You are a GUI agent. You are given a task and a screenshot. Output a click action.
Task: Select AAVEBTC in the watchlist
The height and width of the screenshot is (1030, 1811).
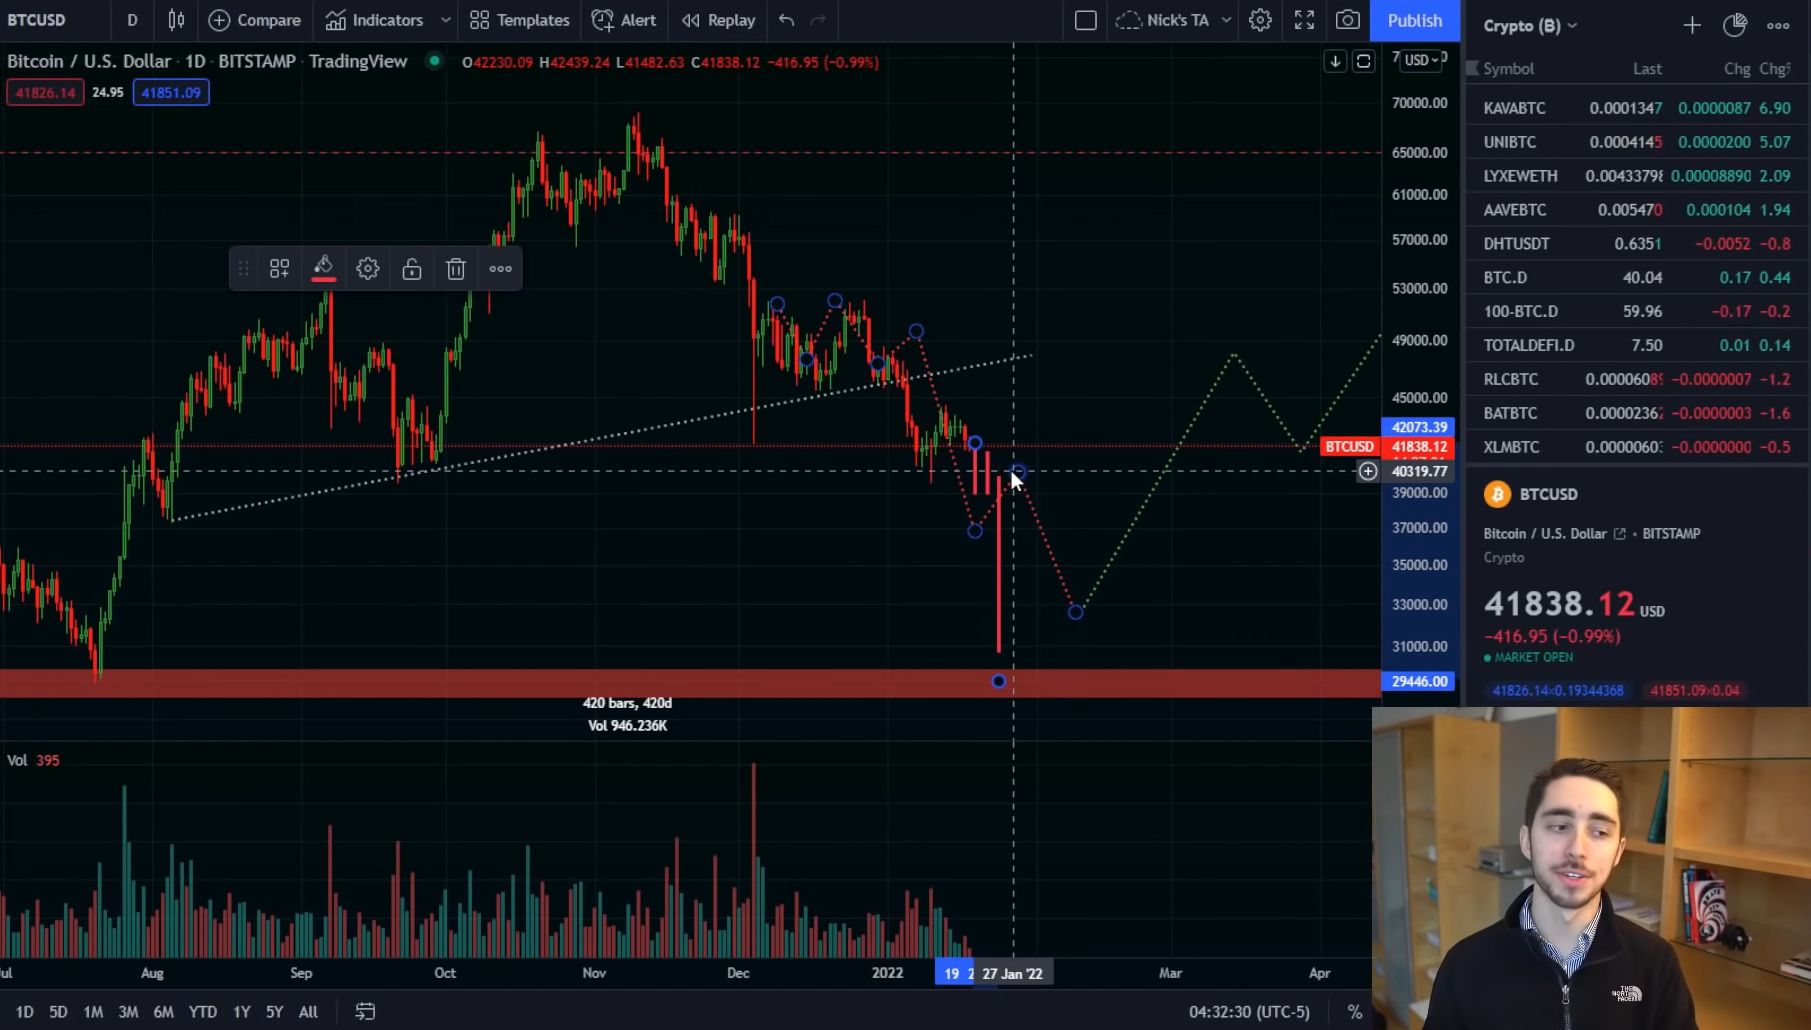click(1638, 210)
